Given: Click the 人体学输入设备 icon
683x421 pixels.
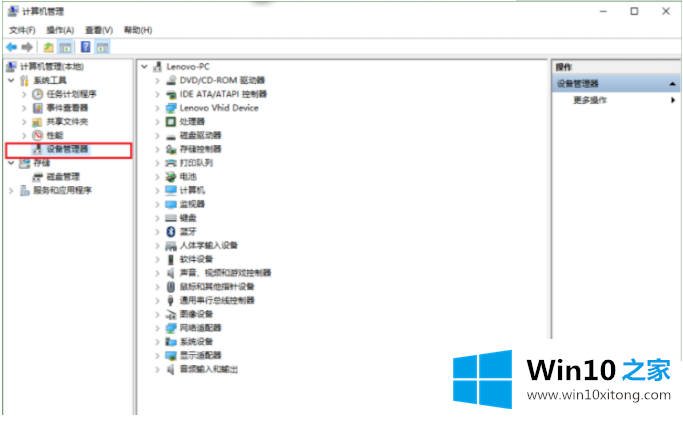Looking at the screenshot, I should pyautogui.click(x=171, y=246).
